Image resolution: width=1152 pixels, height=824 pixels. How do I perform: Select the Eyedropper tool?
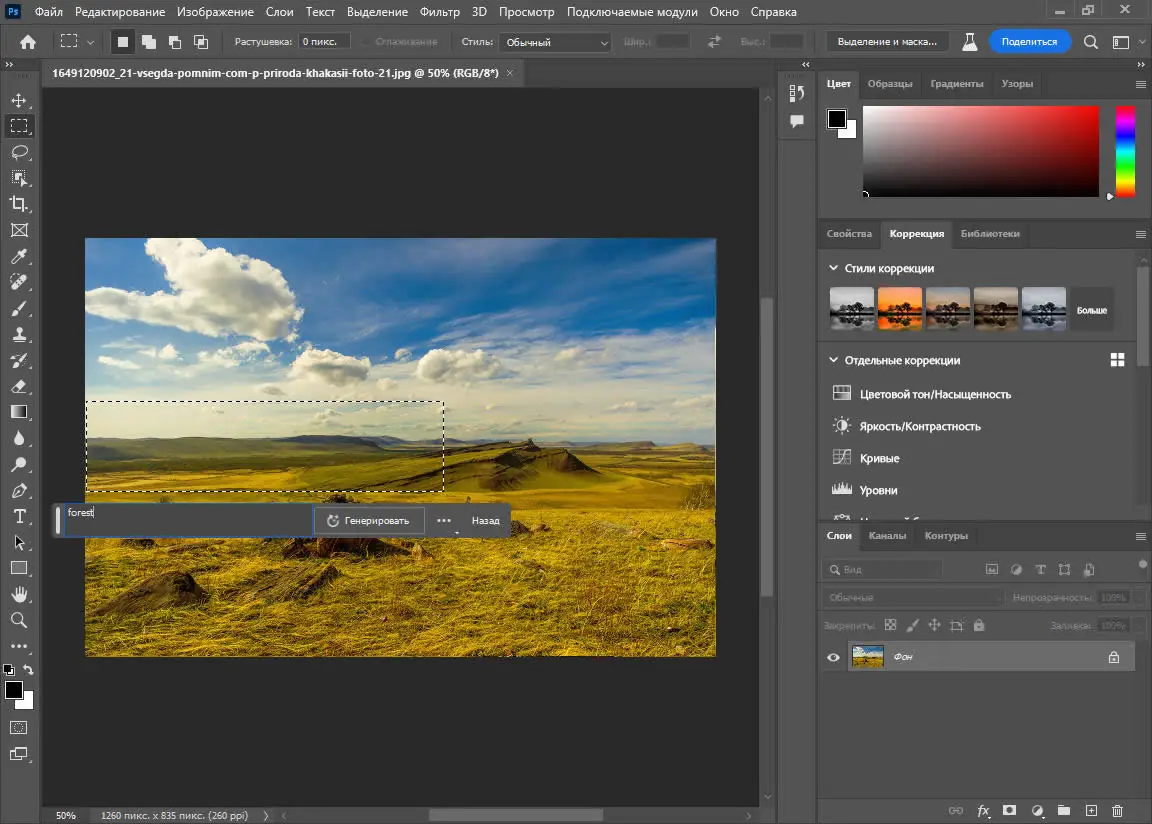[19, 256]
